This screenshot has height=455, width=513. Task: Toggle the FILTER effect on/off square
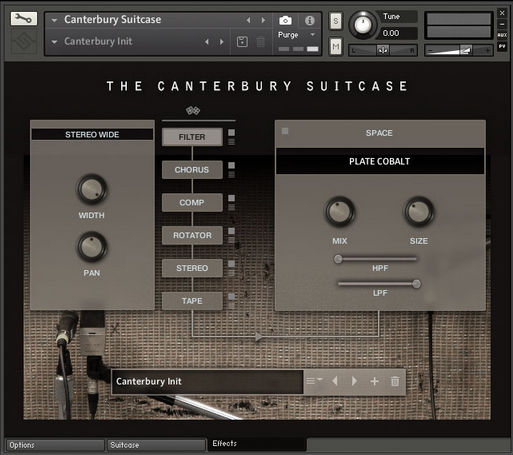point(231,133)
